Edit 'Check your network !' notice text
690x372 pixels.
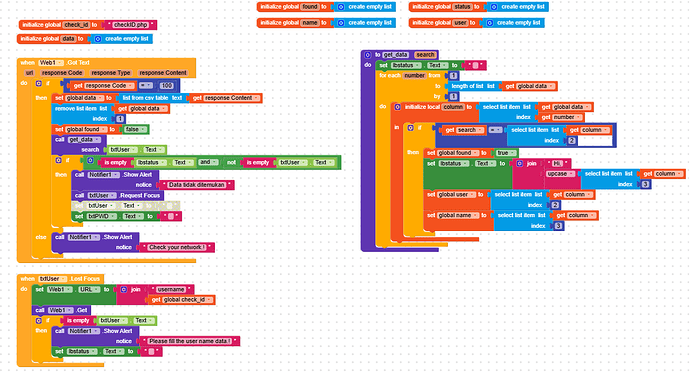(177, 247)
